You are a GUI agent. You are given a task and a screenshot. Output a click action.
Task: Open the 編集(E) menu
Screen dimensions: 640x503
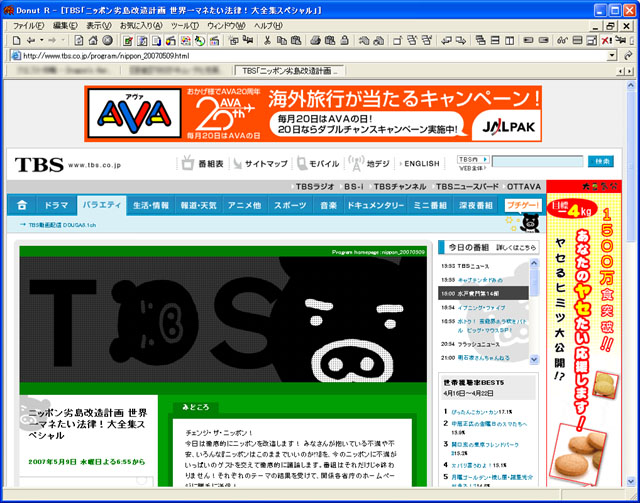(65, 26)
